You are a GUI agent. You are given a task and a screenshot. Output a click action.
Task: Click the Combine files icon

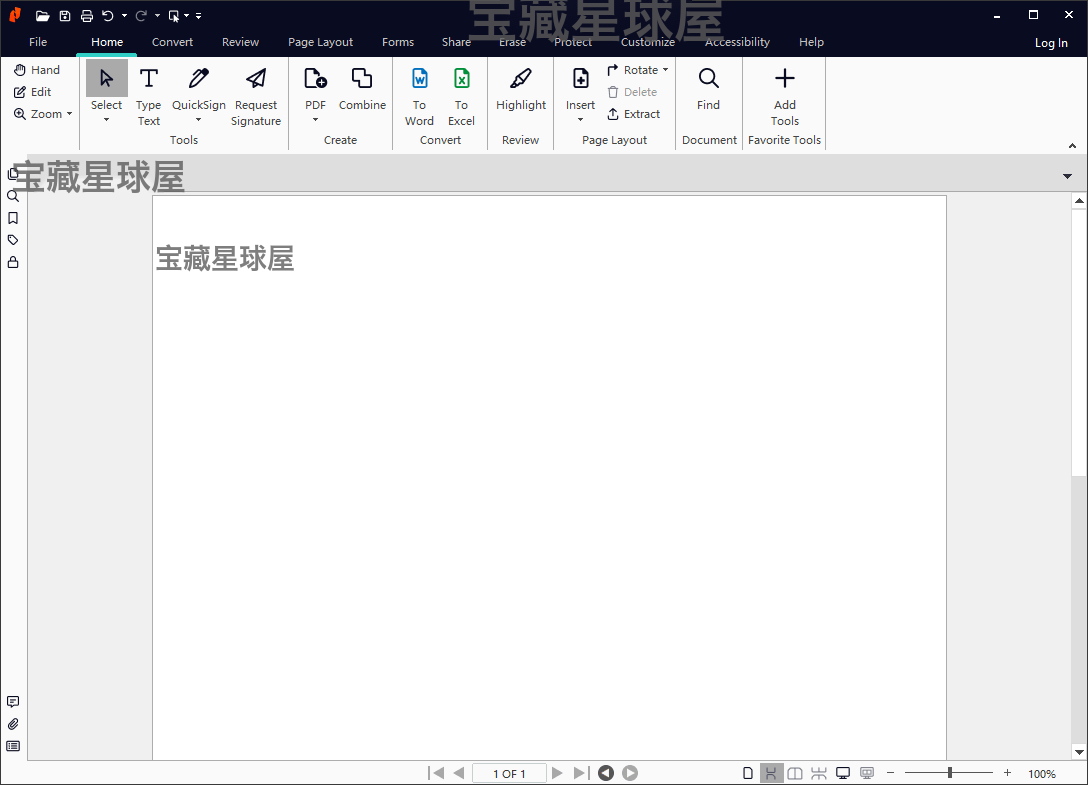(x=362, y=78)
